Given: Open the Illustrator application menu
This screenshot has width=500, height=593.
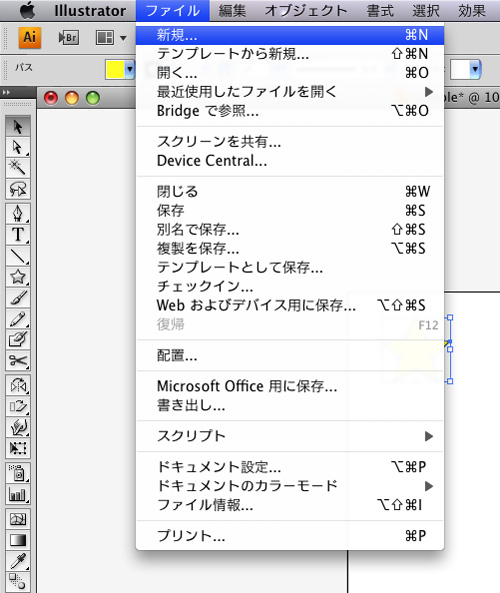Looking at the screenshot, I should (90, 11).
